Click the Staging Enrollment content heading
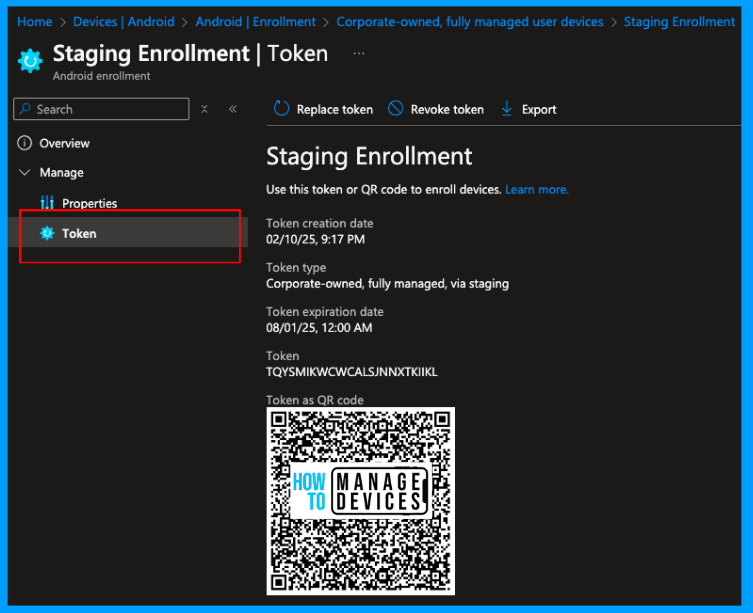Viewport: 753px width, 613px height. point(369,157)
